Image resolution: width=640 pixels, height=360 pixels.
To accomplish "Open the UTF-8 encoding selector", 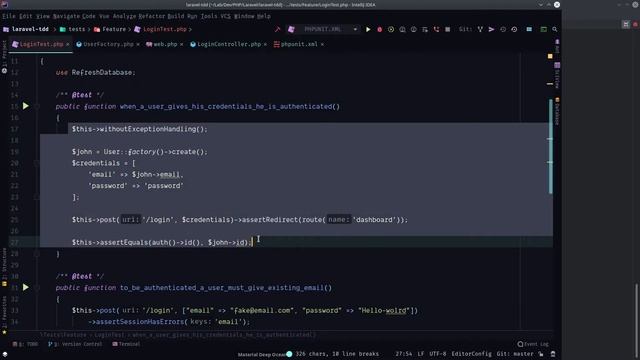I will [438, 354].
